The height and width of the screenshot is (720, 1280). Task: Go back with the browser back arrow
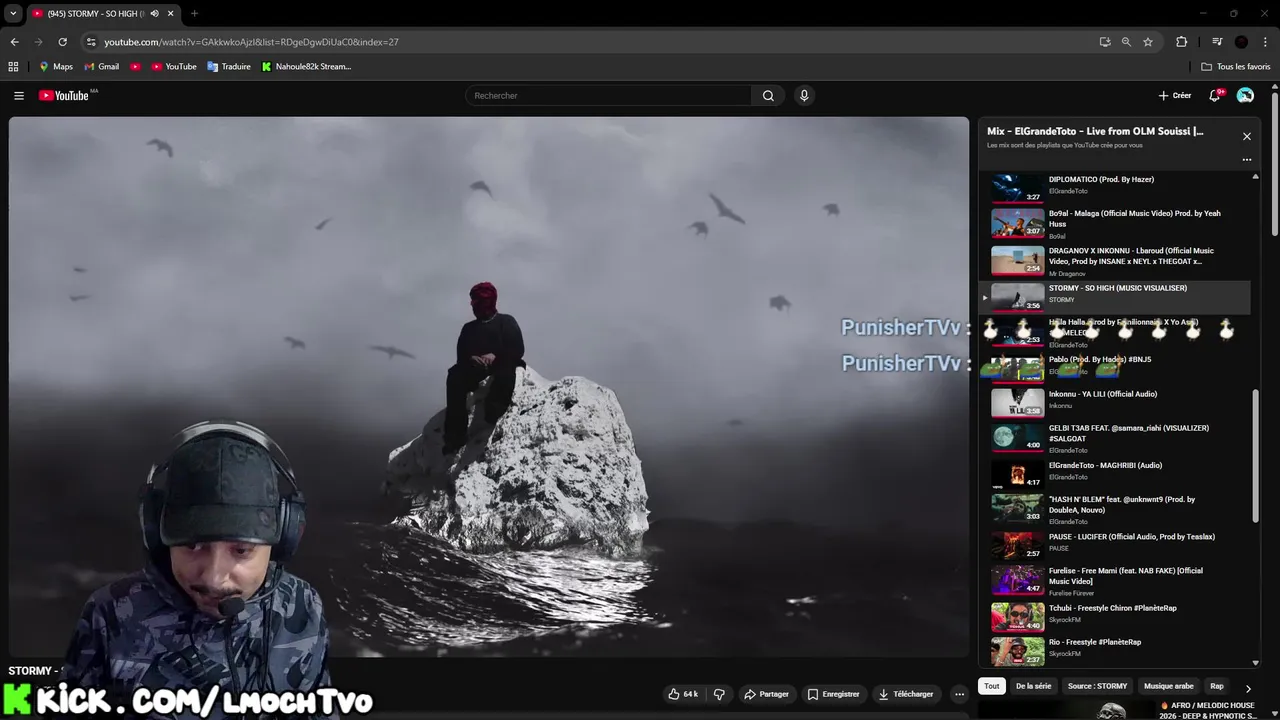point(14,42)
